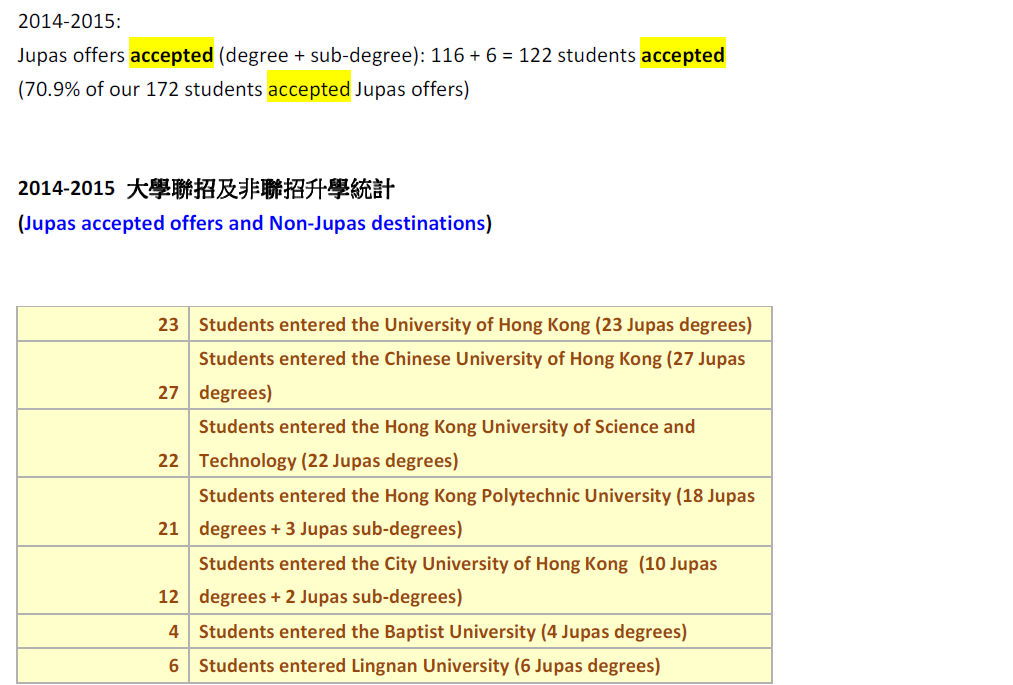Click the "116 + 6 = 122" calculation text
This screenshot has width=1013, height=685.
[491, 55]
